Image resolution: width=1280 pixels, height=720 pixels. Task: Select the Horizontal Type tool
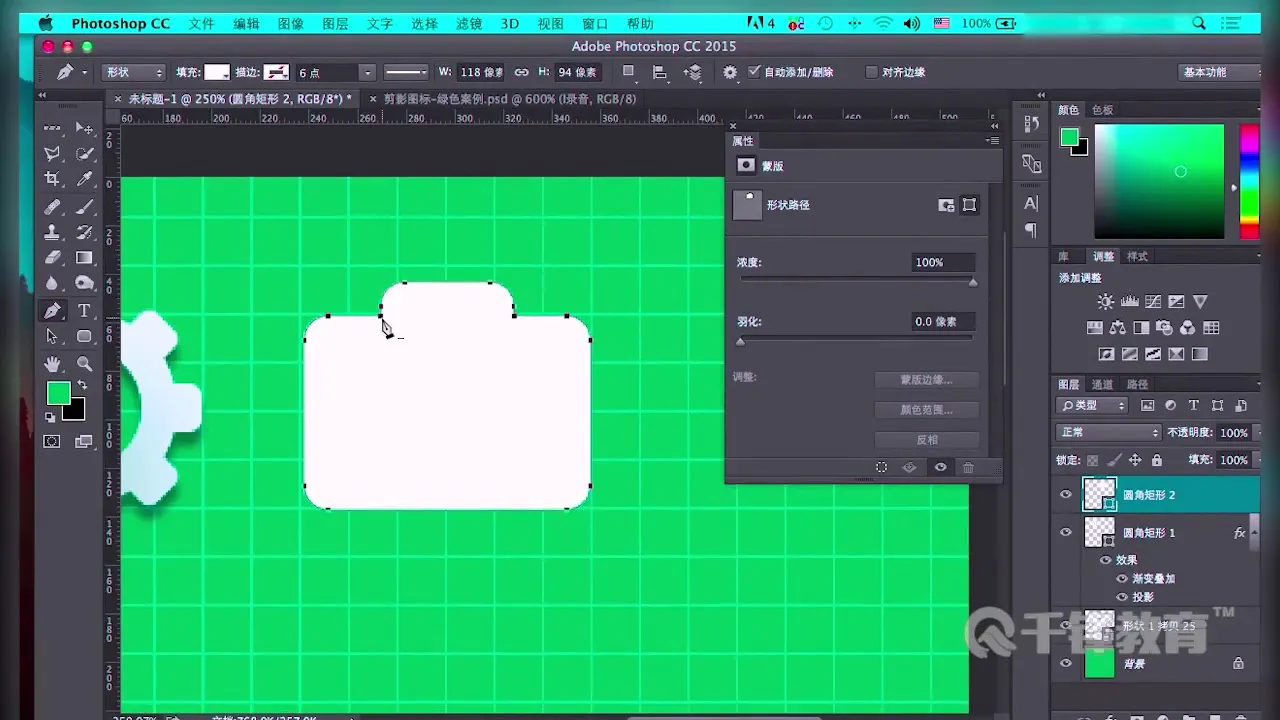point(84,311)
